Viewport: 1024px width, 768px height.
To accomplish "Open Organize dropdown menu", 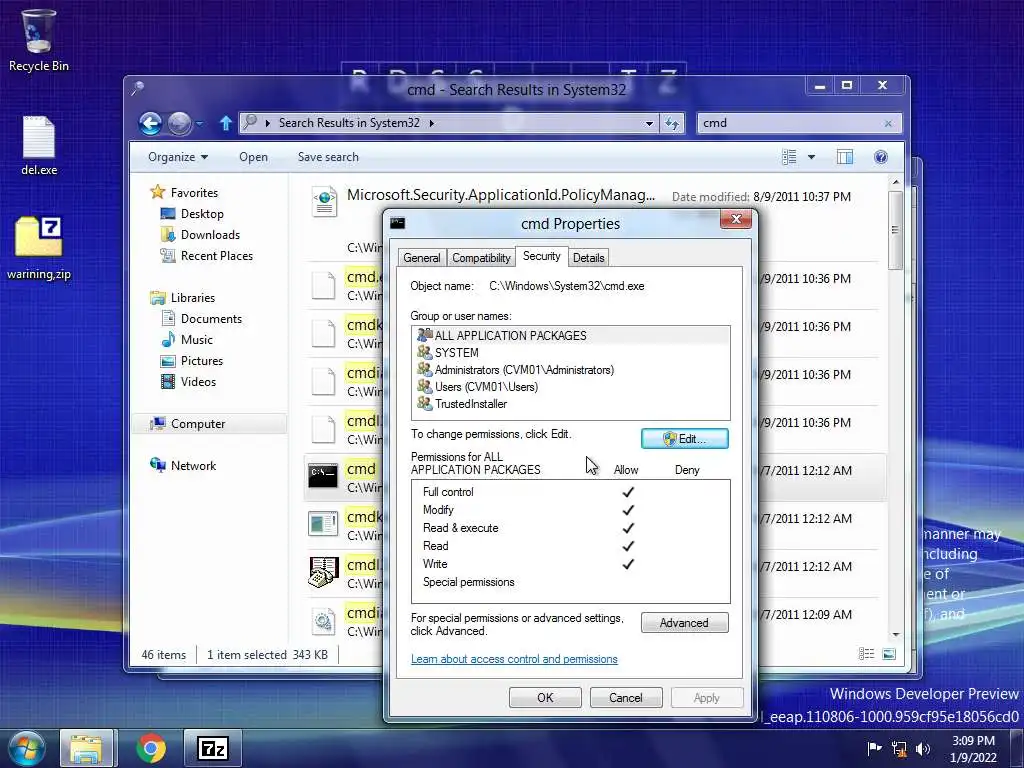I will pos(178,157).
